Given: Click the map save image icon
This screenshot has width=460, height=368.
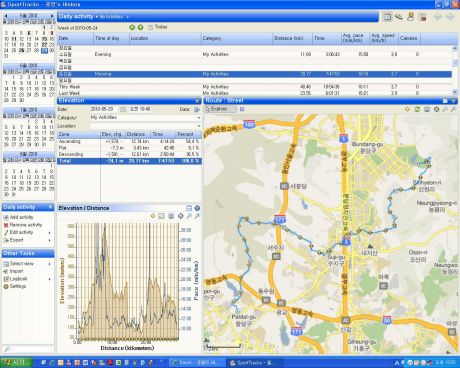Looking at the screenshot, I should coord(427,109).
